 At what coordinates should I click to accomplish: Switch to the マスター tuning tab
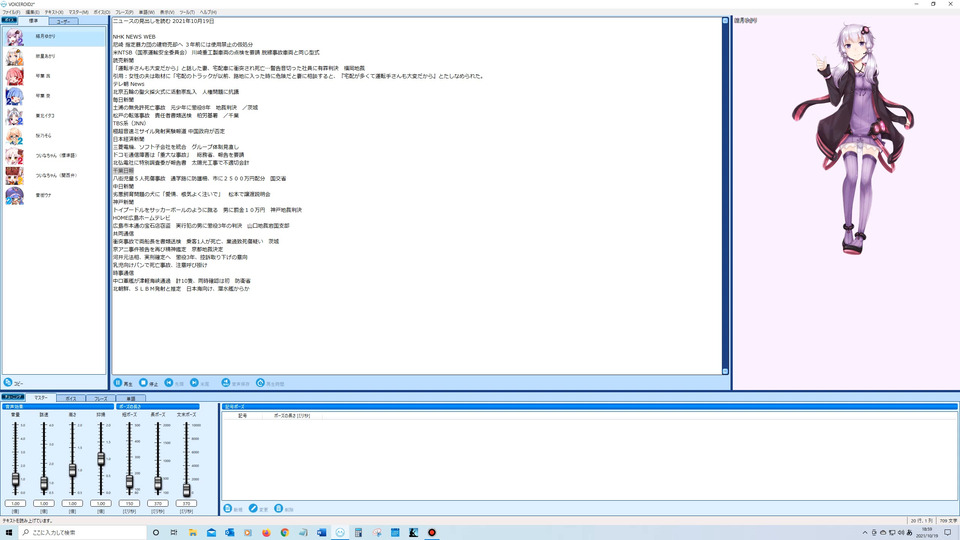[x=40, y=398]
